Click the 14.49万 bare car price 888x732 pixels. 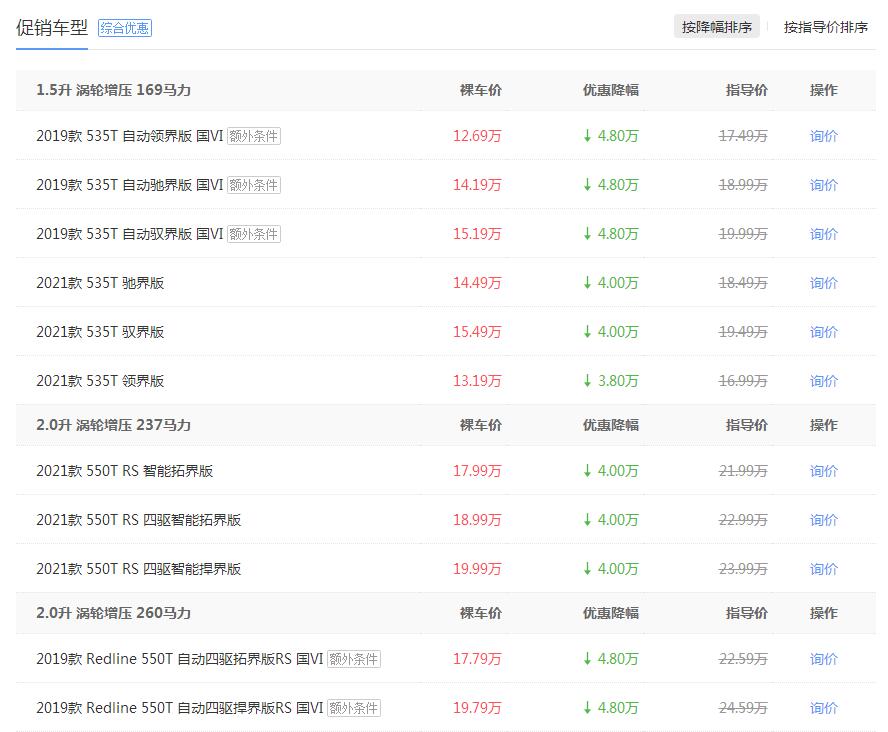pos(477,283)
